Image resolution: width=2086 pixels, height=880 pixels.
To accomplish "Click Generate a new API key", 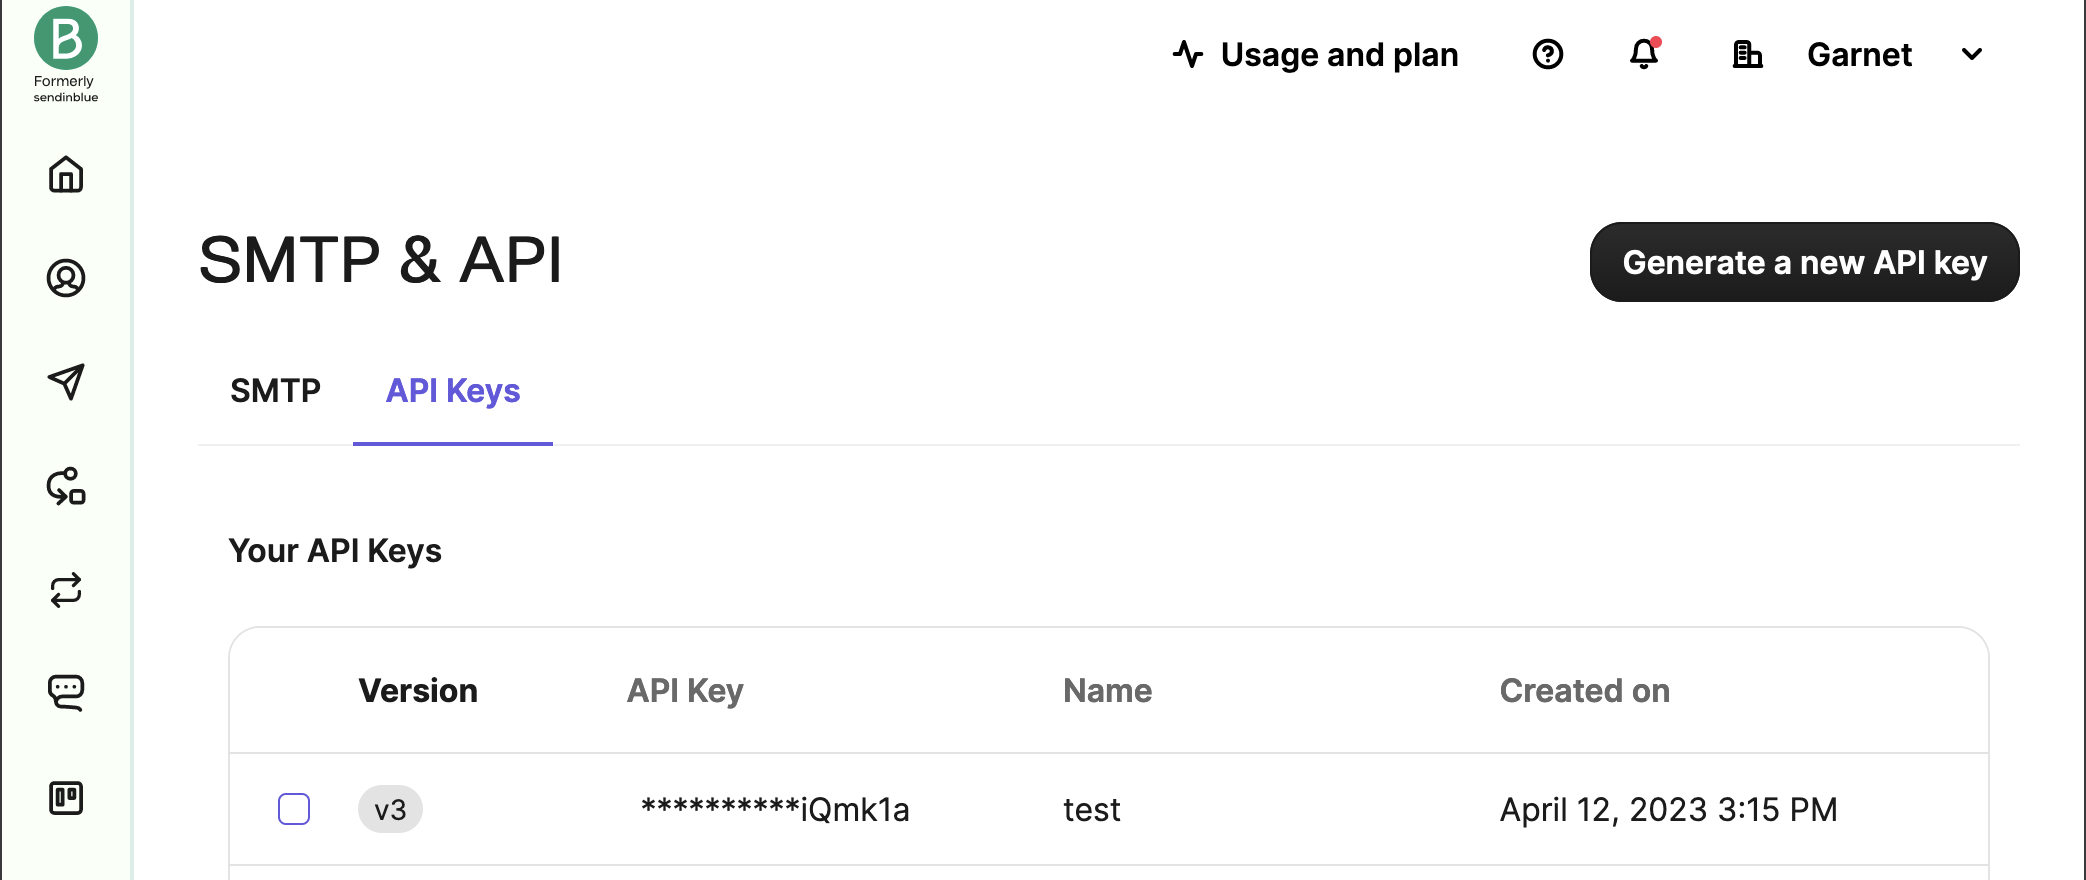I will click(1804, 262).
